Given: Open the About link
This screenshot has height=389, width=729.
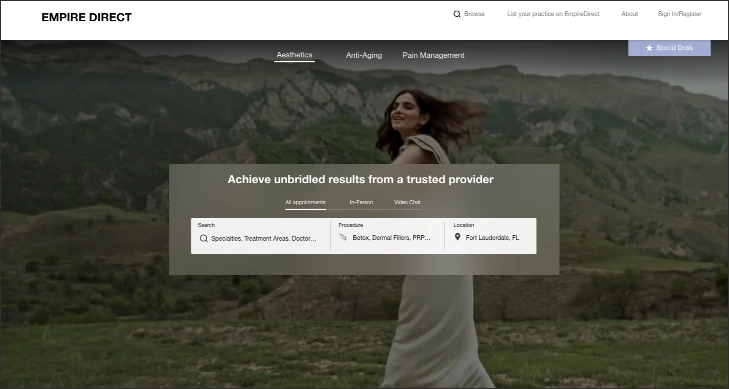Looking at the screenshot, I should [630, 14].
